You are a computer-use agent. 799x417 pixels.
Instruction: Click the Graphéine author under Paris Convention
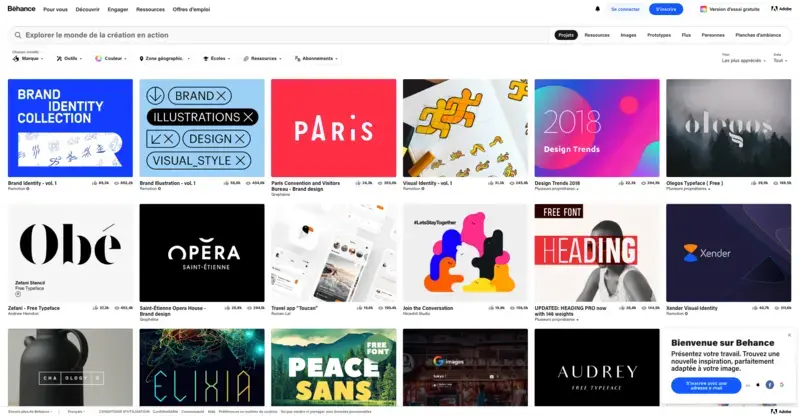(280, 194)
